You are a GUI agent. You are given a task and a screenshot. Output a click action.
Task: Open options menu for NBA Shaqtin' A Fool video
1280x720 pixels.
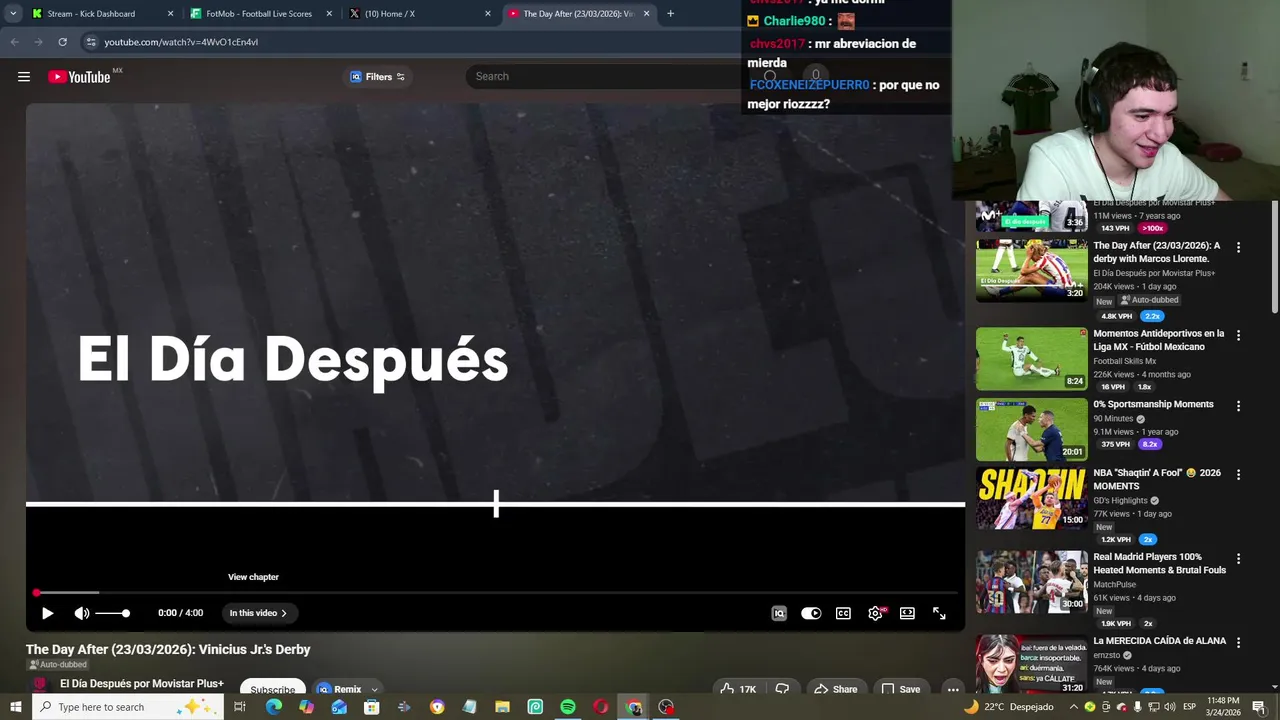[1238, 475]
